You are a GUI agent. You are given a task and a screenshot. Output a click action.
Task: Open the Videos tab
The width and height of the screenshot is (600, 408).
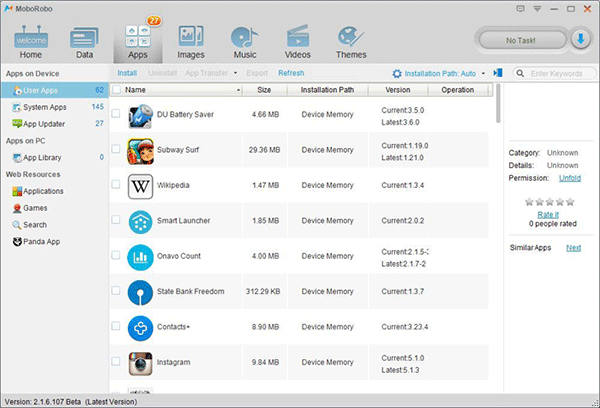[x=298, y=42]
